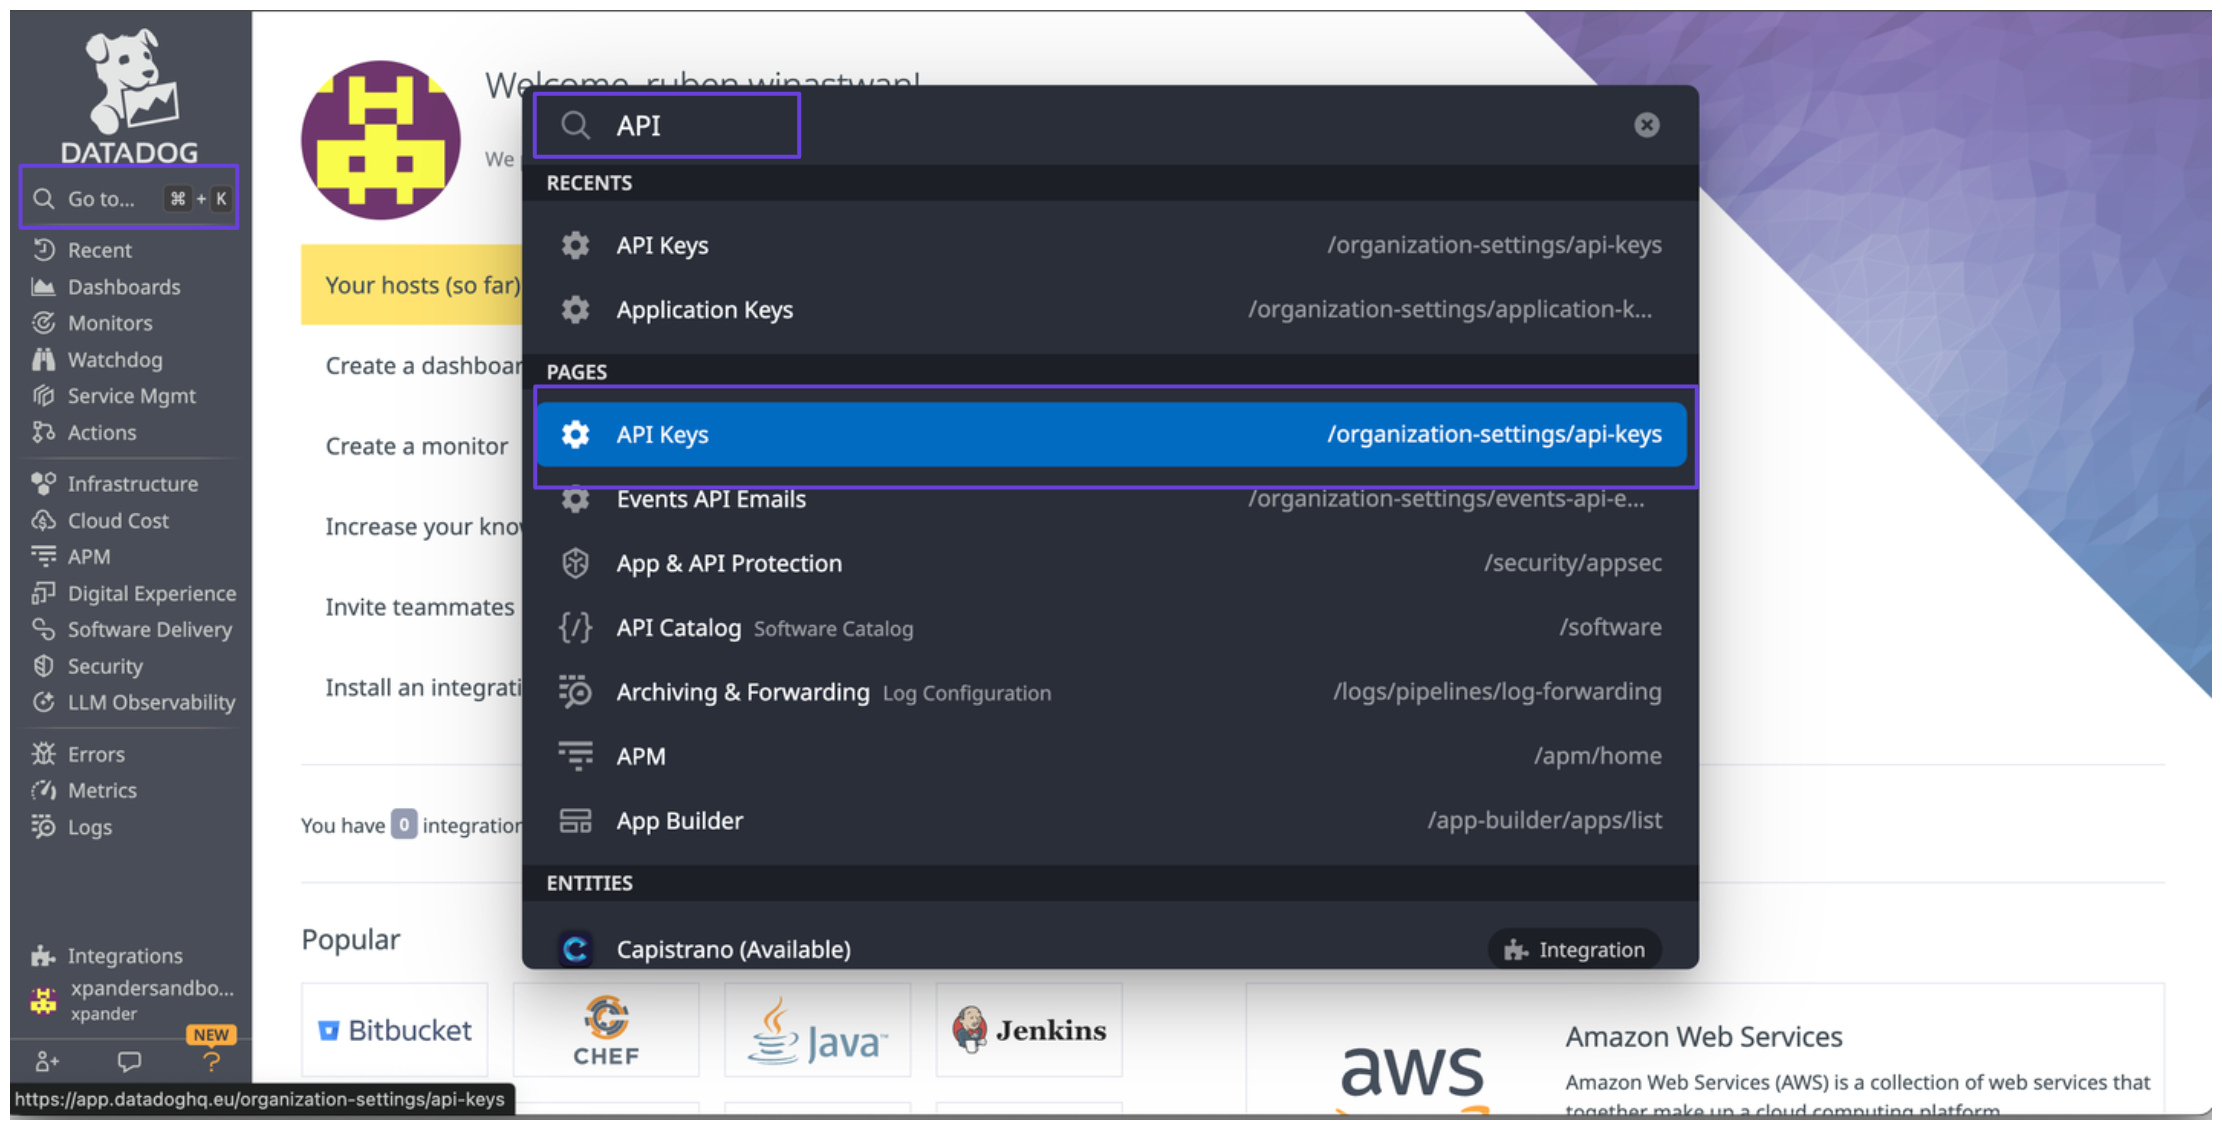Clear the search with the X icon
The image size is (2222, 1130).
[1646, 125]
